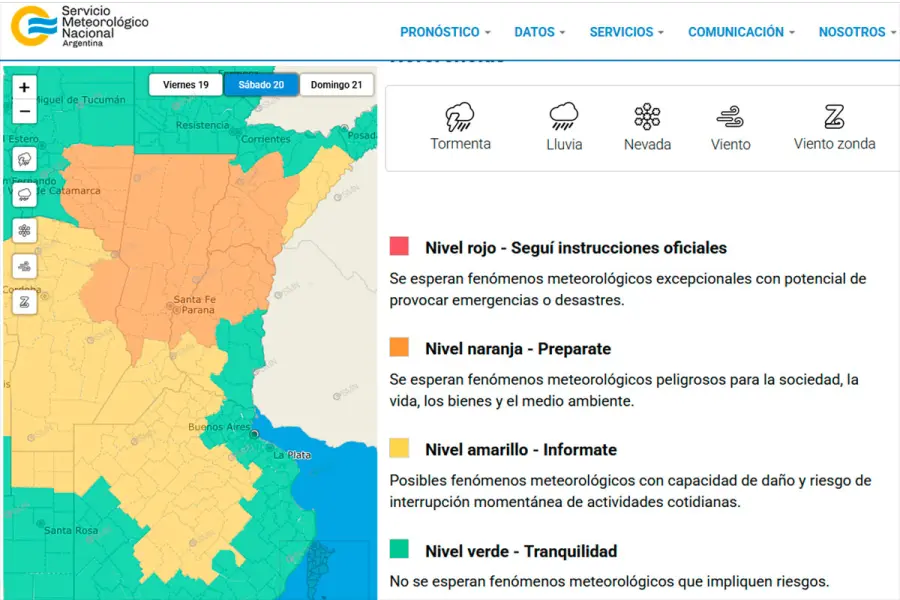This screenshot has height=600, width=900.
Task: Open the DATOS dropdown menu
Action: point(540,32)
